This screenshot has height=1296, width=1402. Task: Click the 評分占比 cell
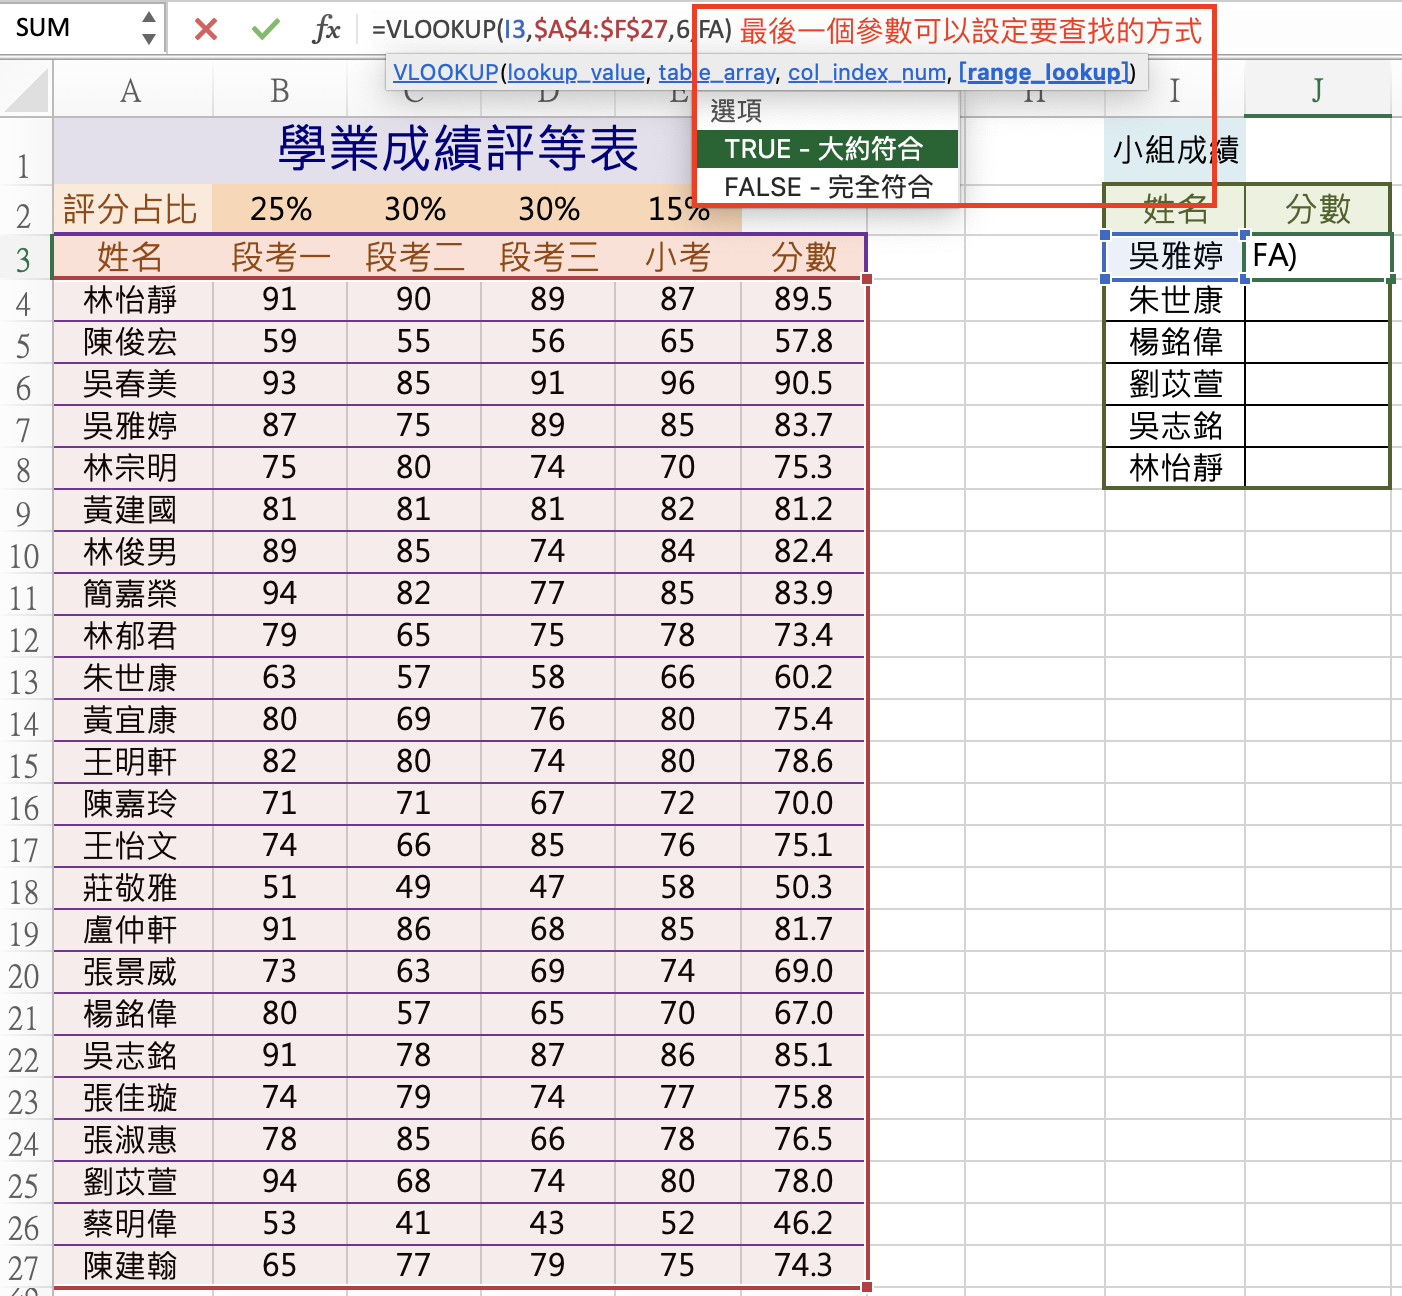pos(131,209)
